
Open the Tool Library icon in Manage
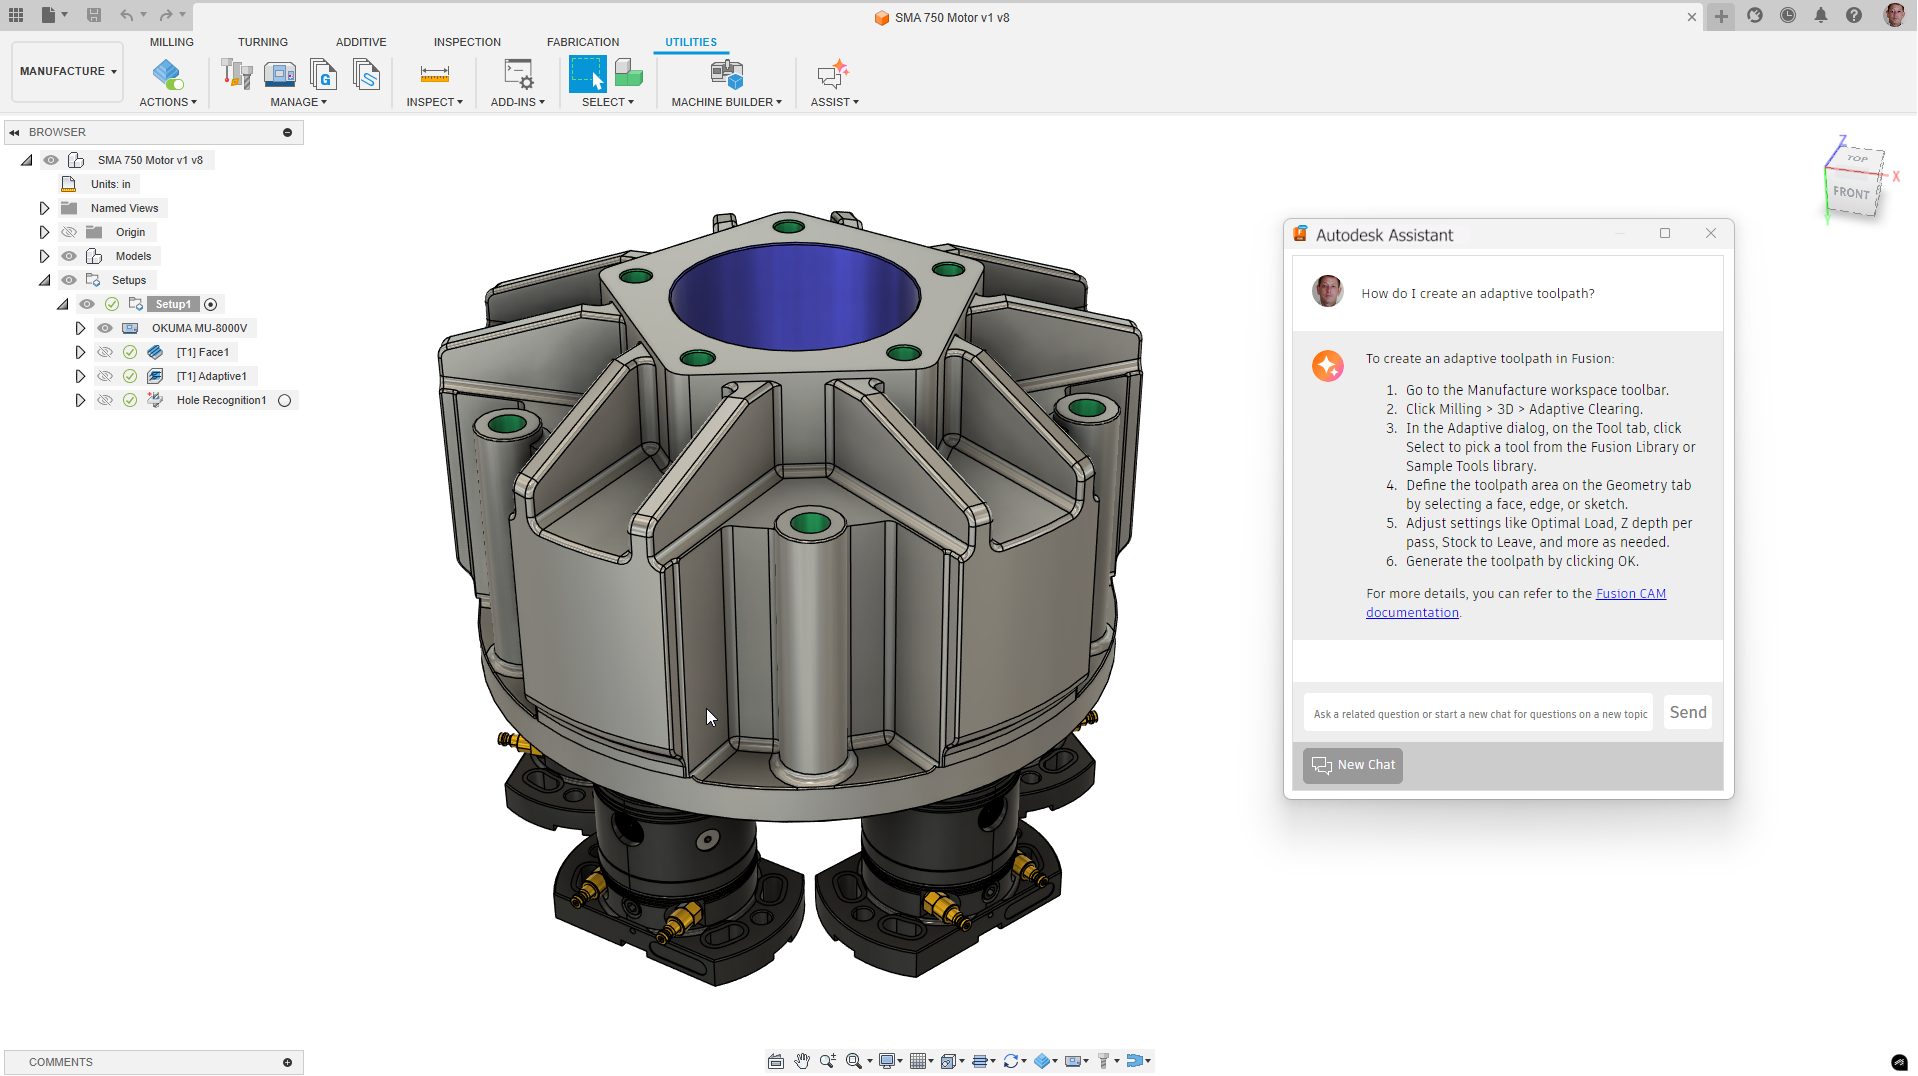[x=236, y=75]
